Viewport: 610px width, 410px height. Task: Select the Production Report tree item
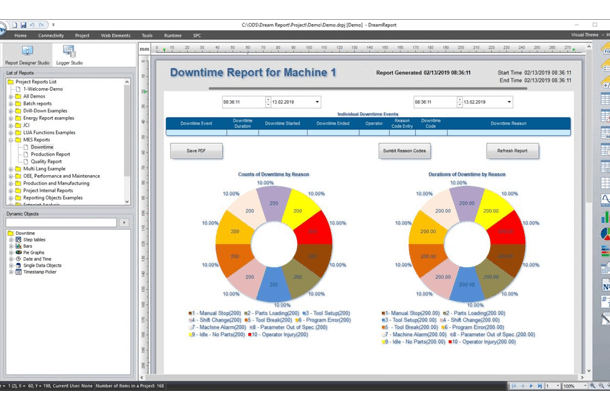pos(50,154)
